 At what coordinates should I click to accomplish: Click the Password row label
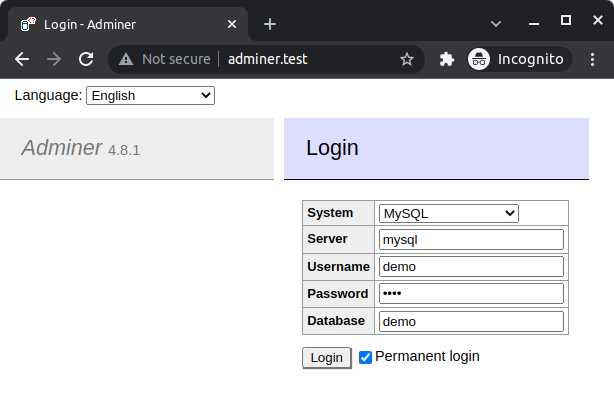338,294
